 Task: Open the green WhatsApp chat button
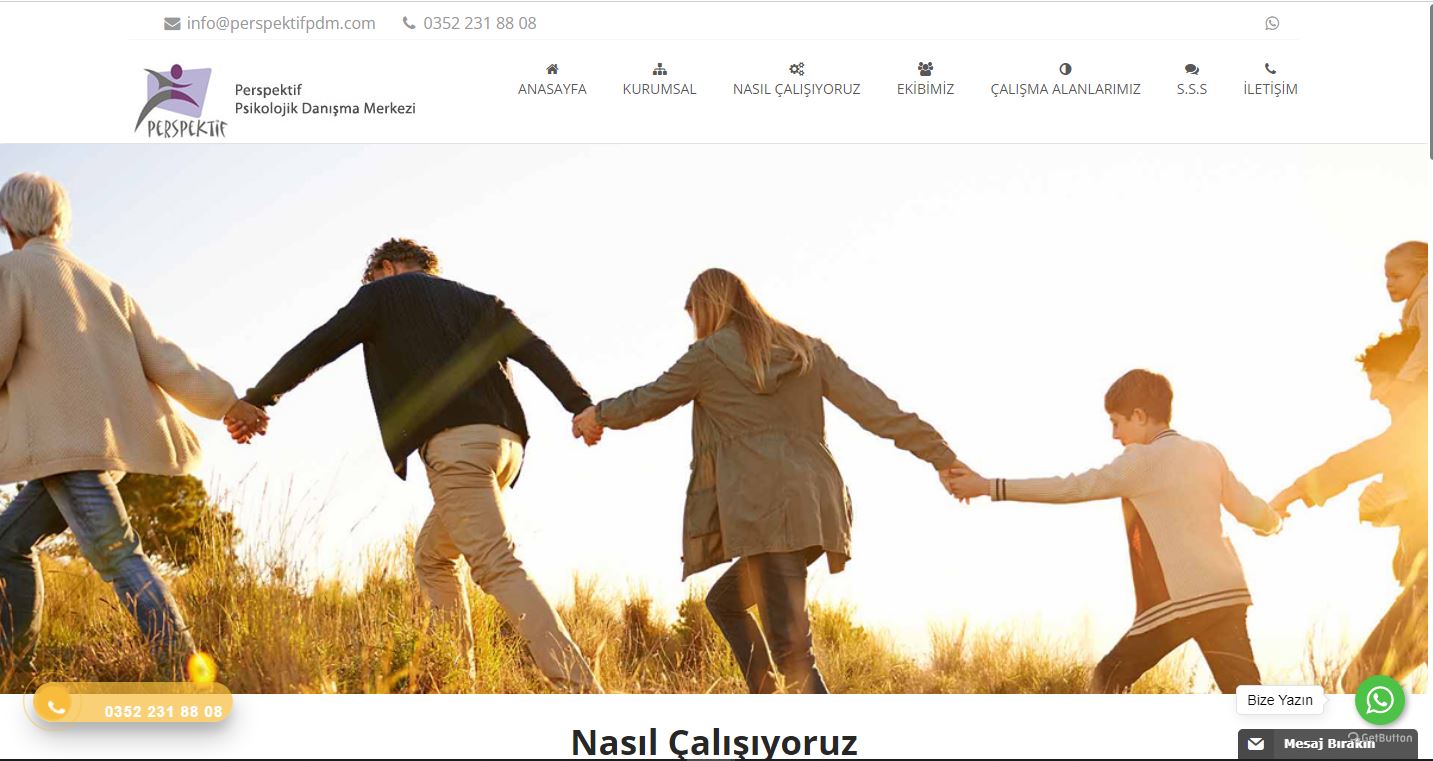[1380, 700]
